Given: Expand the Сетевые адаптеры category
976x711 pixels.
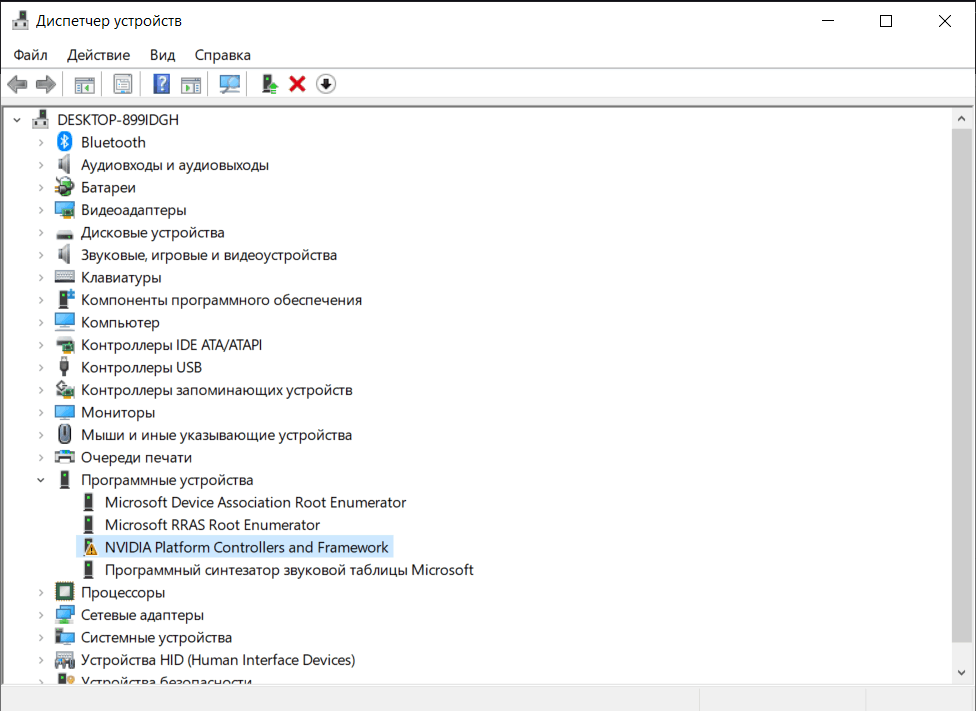Looking at the screenshot, I should point(40,615).
